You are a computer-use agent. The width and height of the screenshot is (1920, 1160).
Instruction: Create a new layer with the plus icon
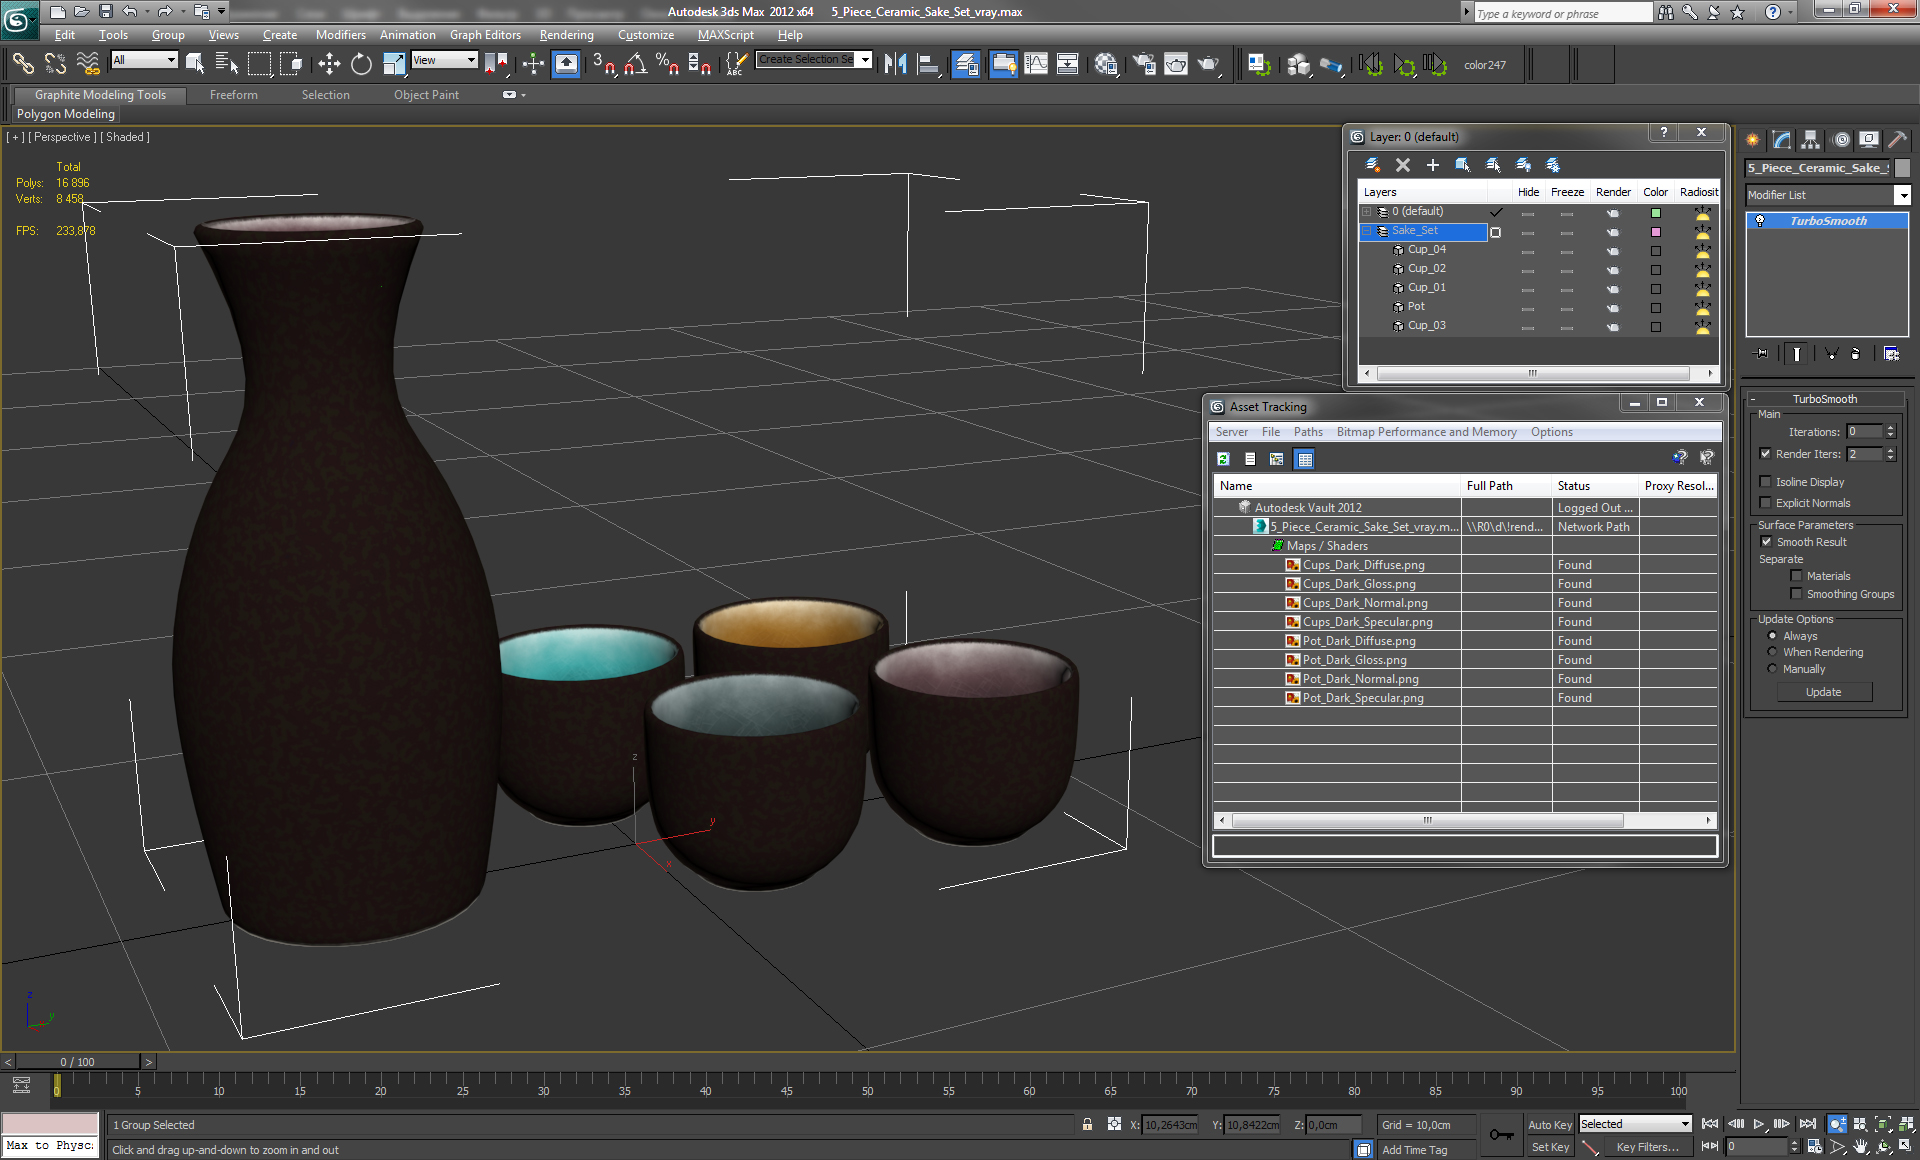(x=1432, y=165)
